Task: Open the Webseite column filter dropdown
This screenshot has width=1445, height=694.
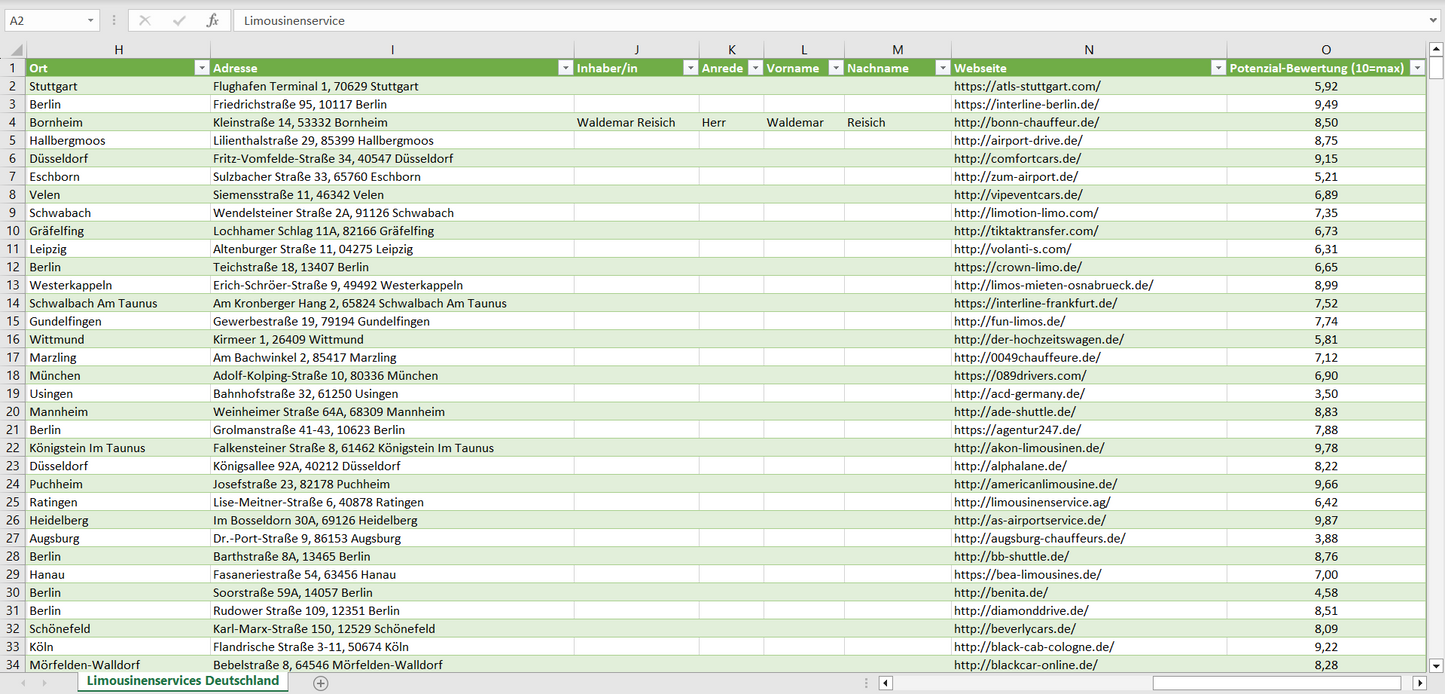Action: click(1217, 68)
